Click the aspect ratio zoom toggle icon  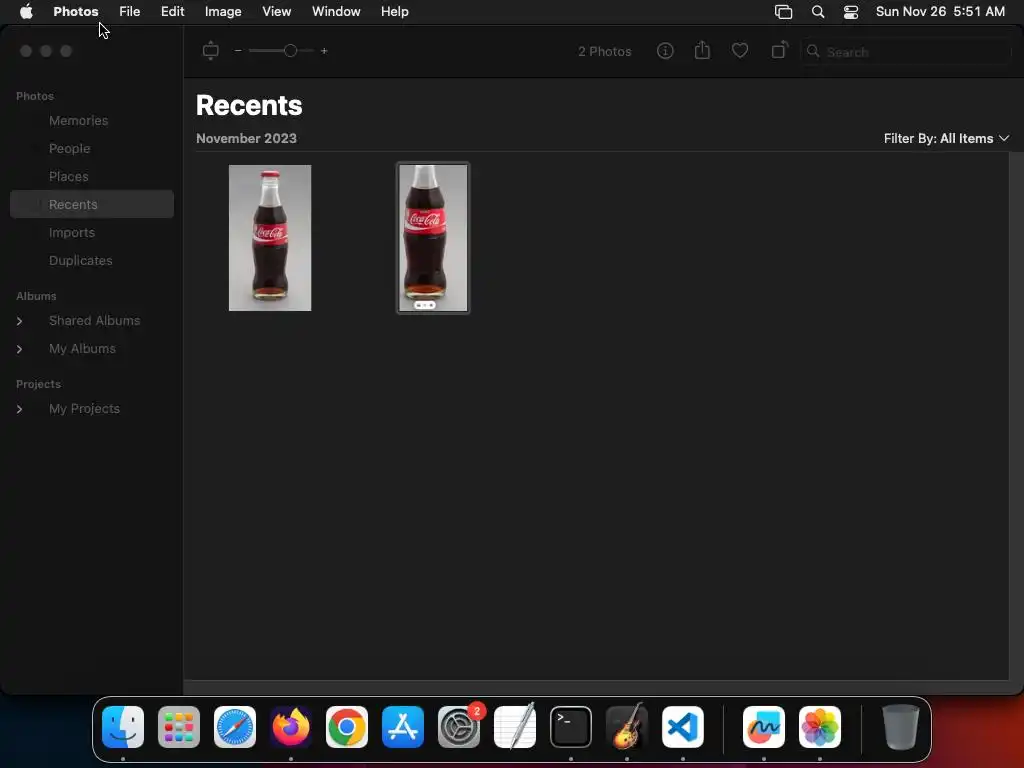pos(210,50)
